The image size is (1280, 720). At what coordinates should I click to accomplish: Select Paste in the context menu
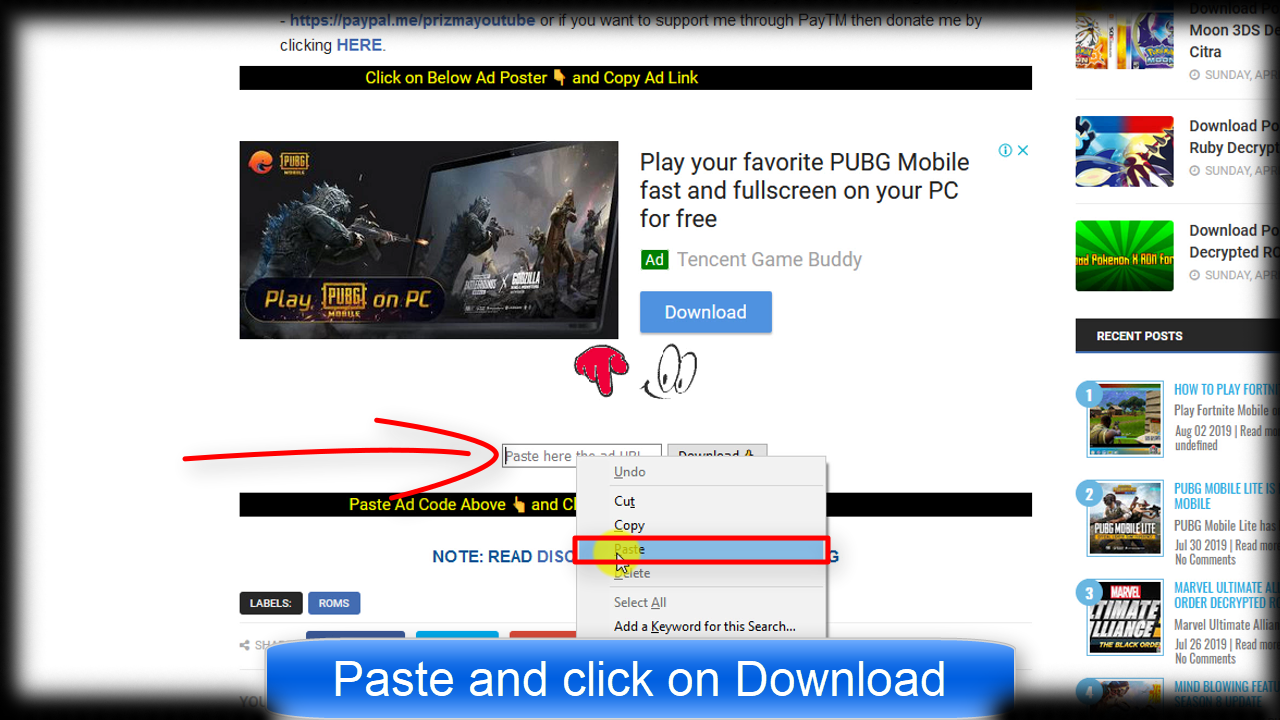click(x=701, y=549)
